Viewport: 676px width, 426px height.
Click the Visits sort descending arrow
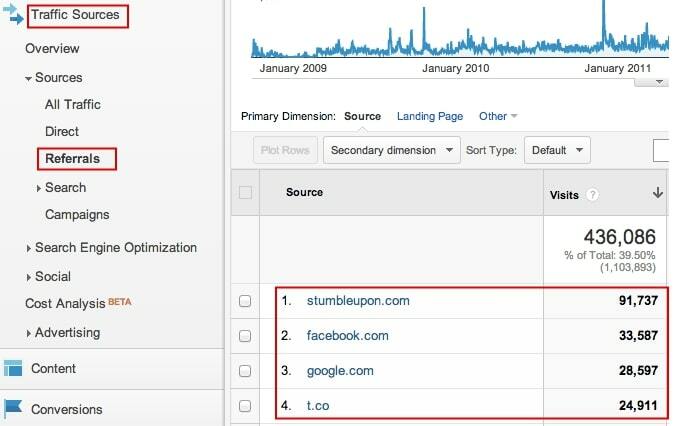657,193
